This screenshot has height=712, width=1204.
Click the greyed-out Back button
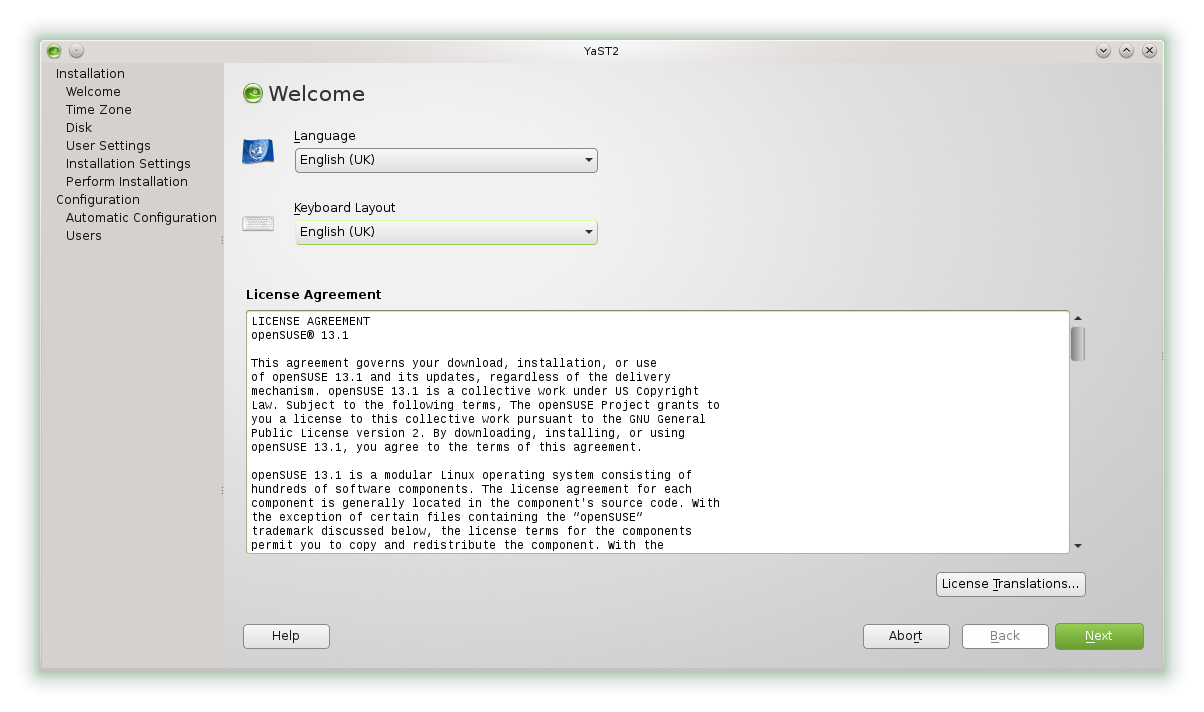pyautogui.click(x=1005, y=636)
